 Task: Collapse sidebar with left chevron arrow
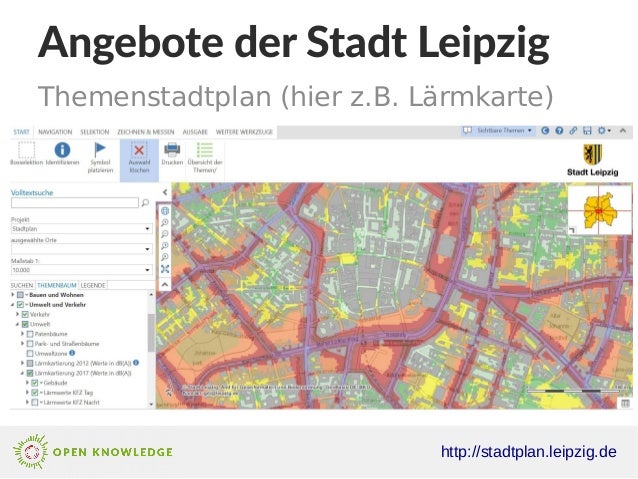click(165, 192)
